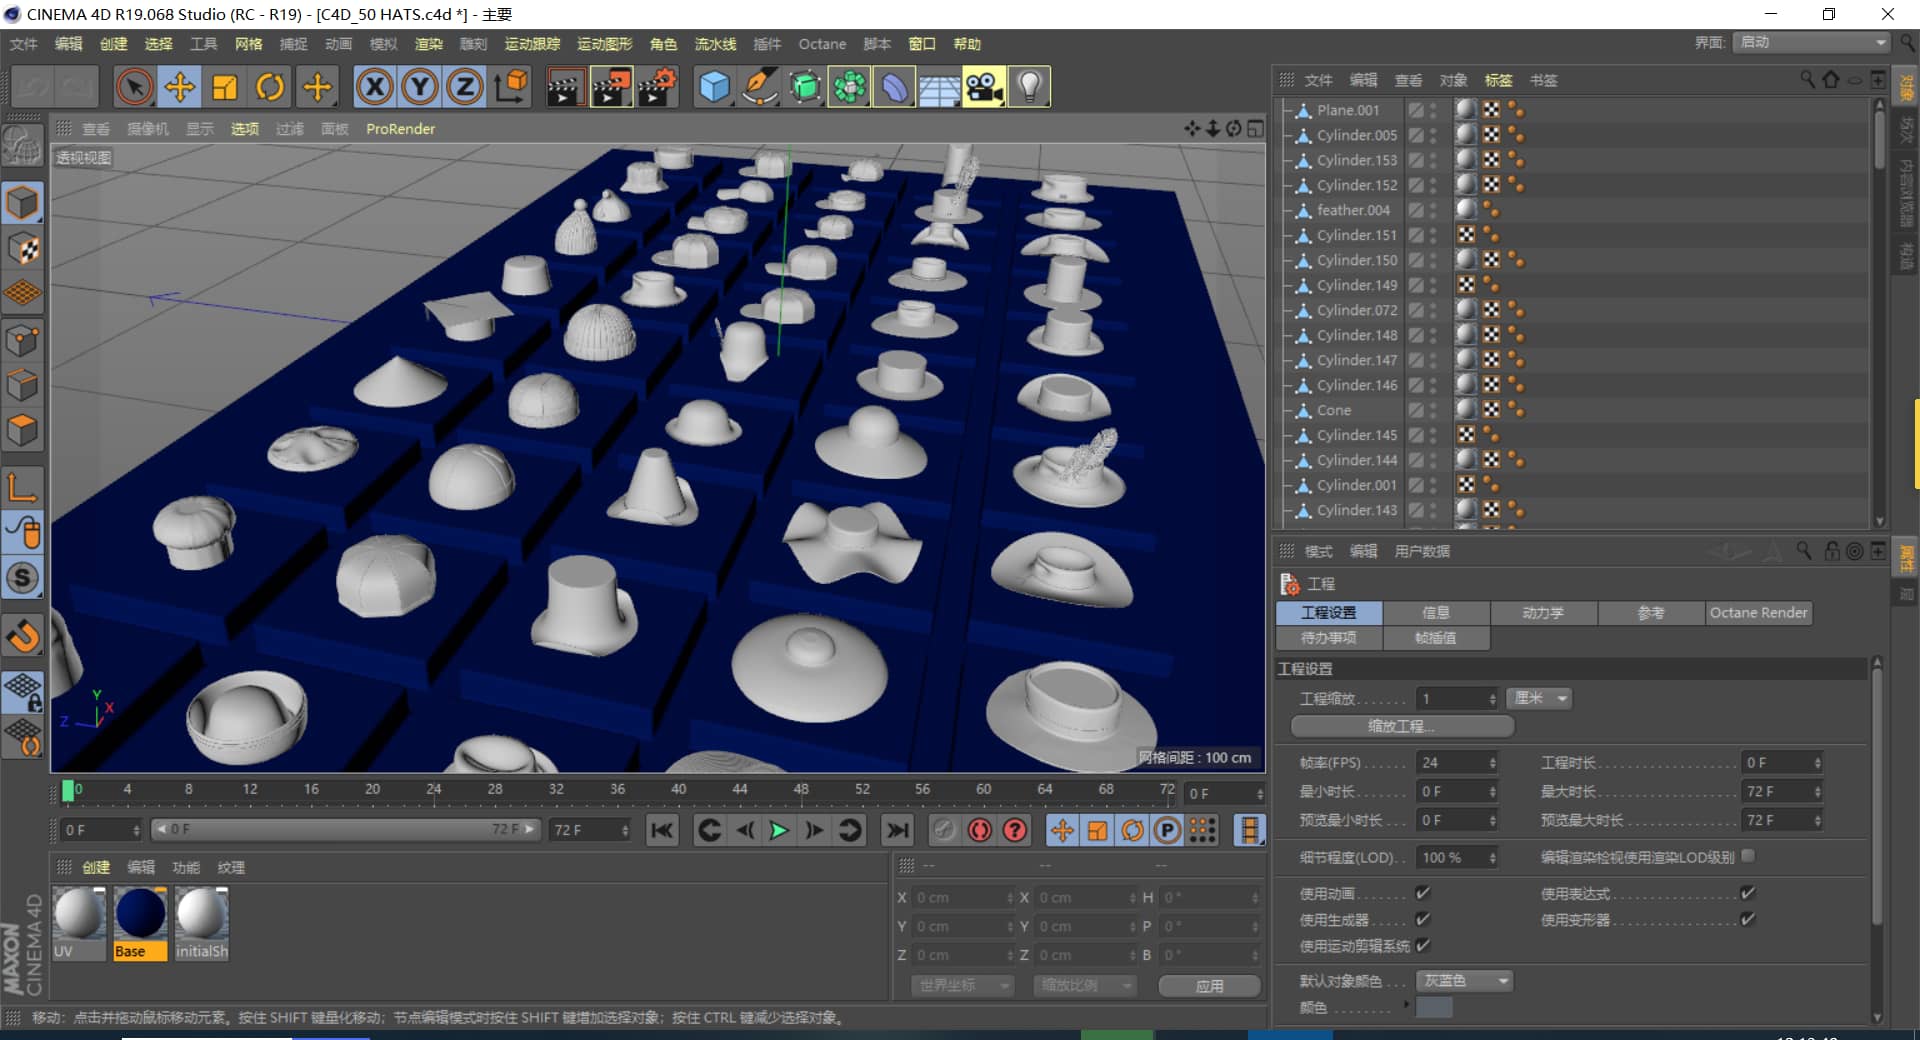Open render to picture viewer icon
This screenshot has height=1040, width=1920.
coord(611,87)
